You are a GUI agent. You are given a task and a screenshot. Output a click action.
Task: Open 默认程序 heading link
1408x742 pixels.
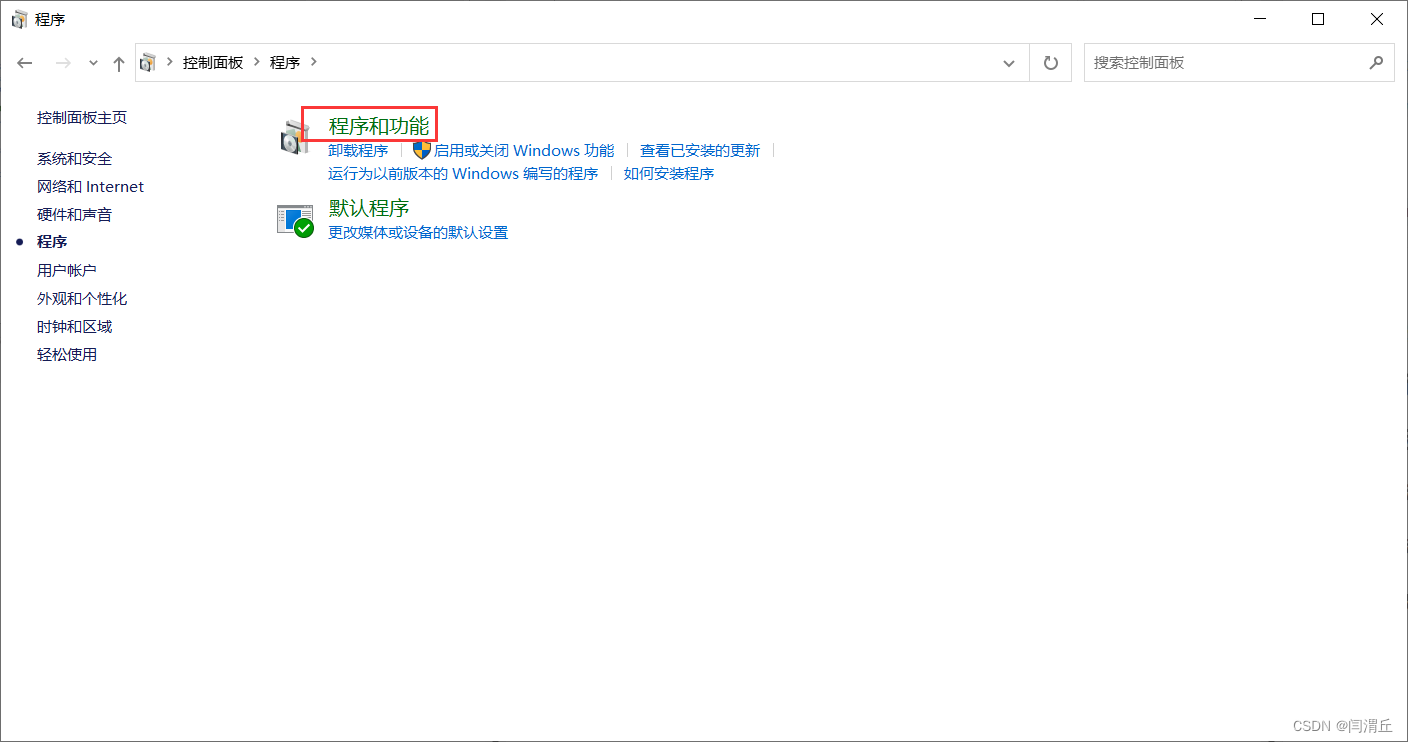pyautogui.click(x=369, y=208)
